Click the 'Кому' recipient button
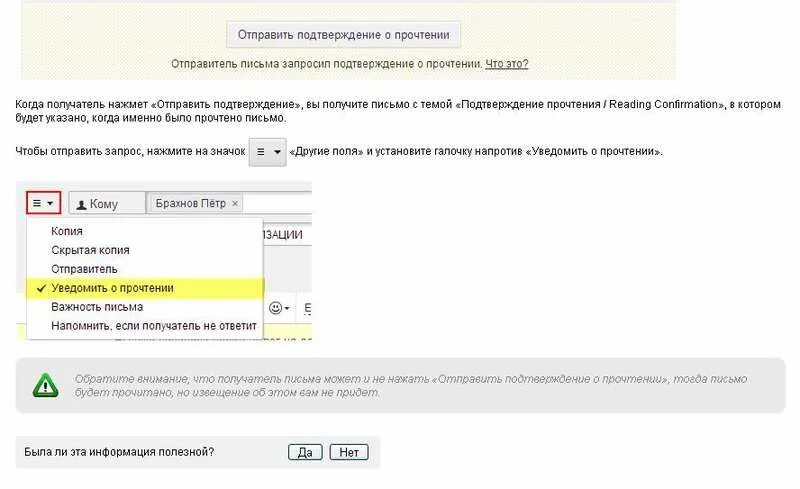 coord(107,204)
